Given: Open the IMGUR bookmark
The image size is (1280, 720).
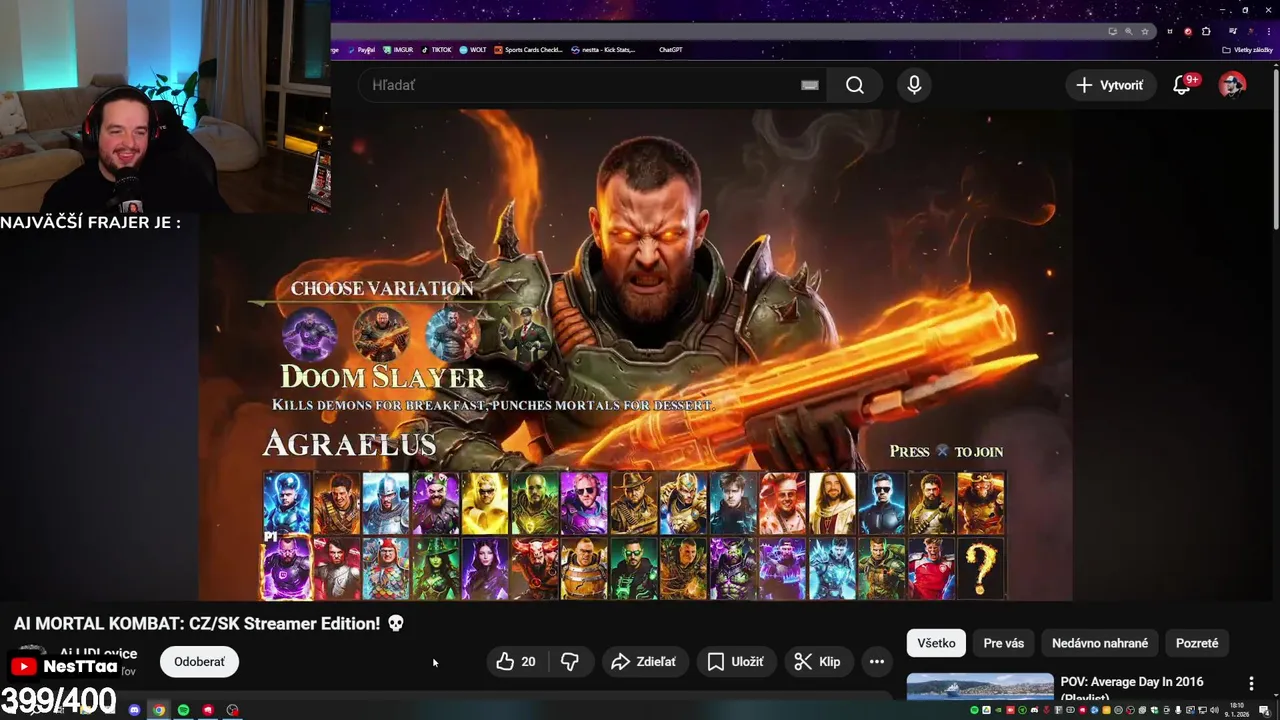Looking at the screenshot, I should 399,49.
